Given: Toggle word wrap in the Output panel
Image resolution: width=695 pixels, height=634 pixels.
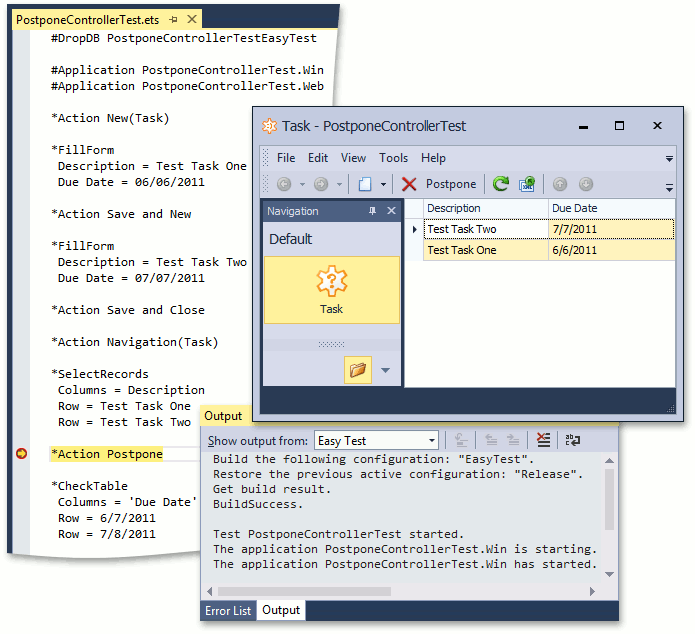Looking at the screenshot, I should point(572,440).
